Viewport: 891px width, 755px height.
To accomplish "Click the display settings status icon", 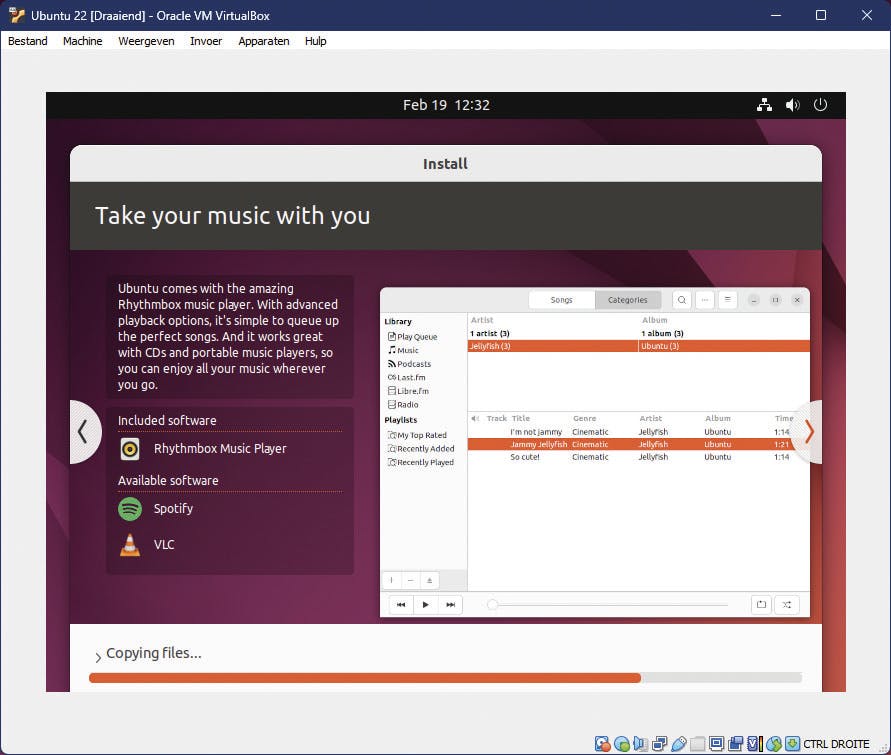I will 717,744.
